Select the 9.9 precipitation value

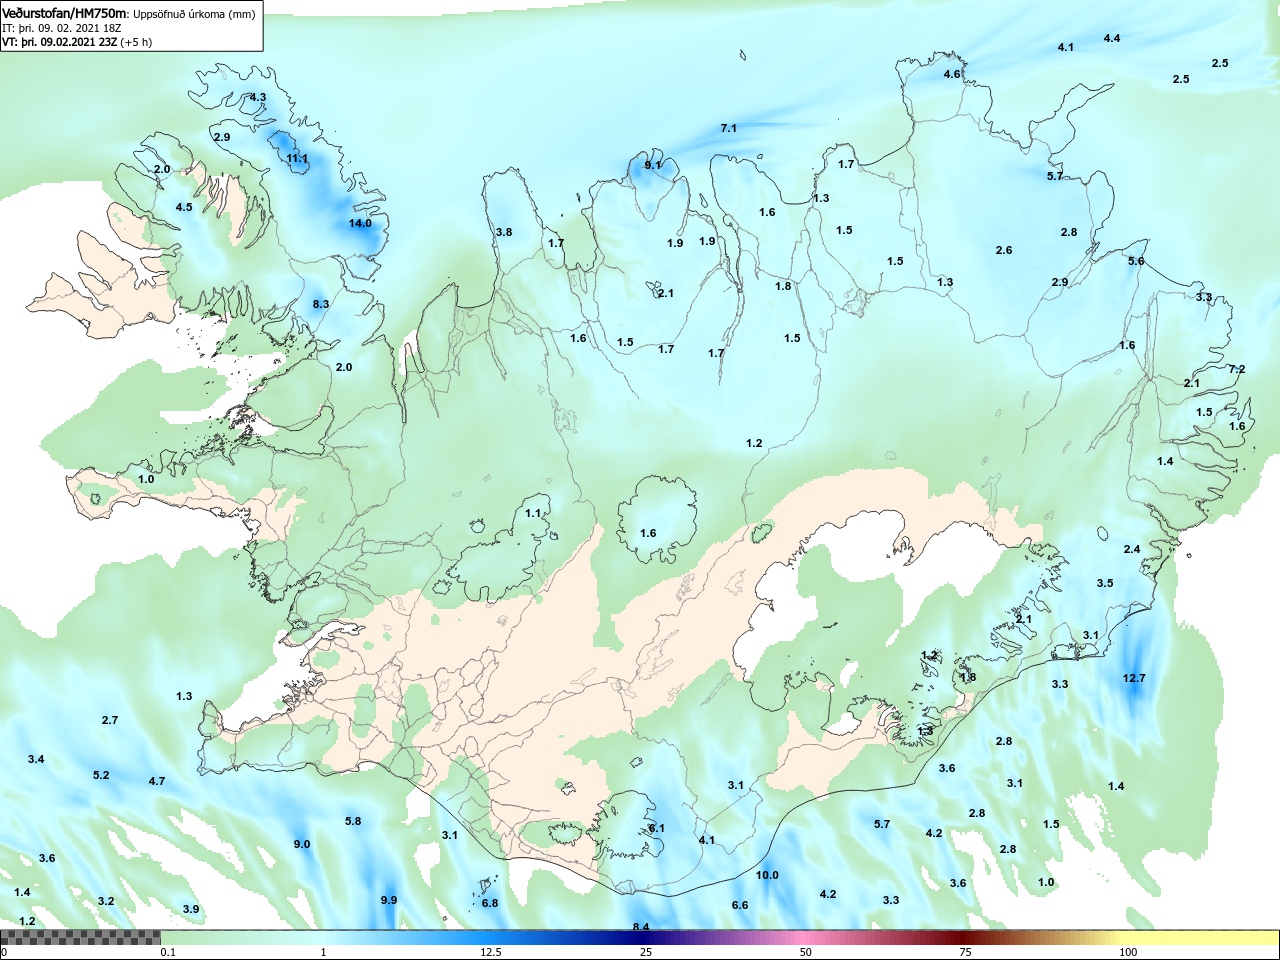389,900
